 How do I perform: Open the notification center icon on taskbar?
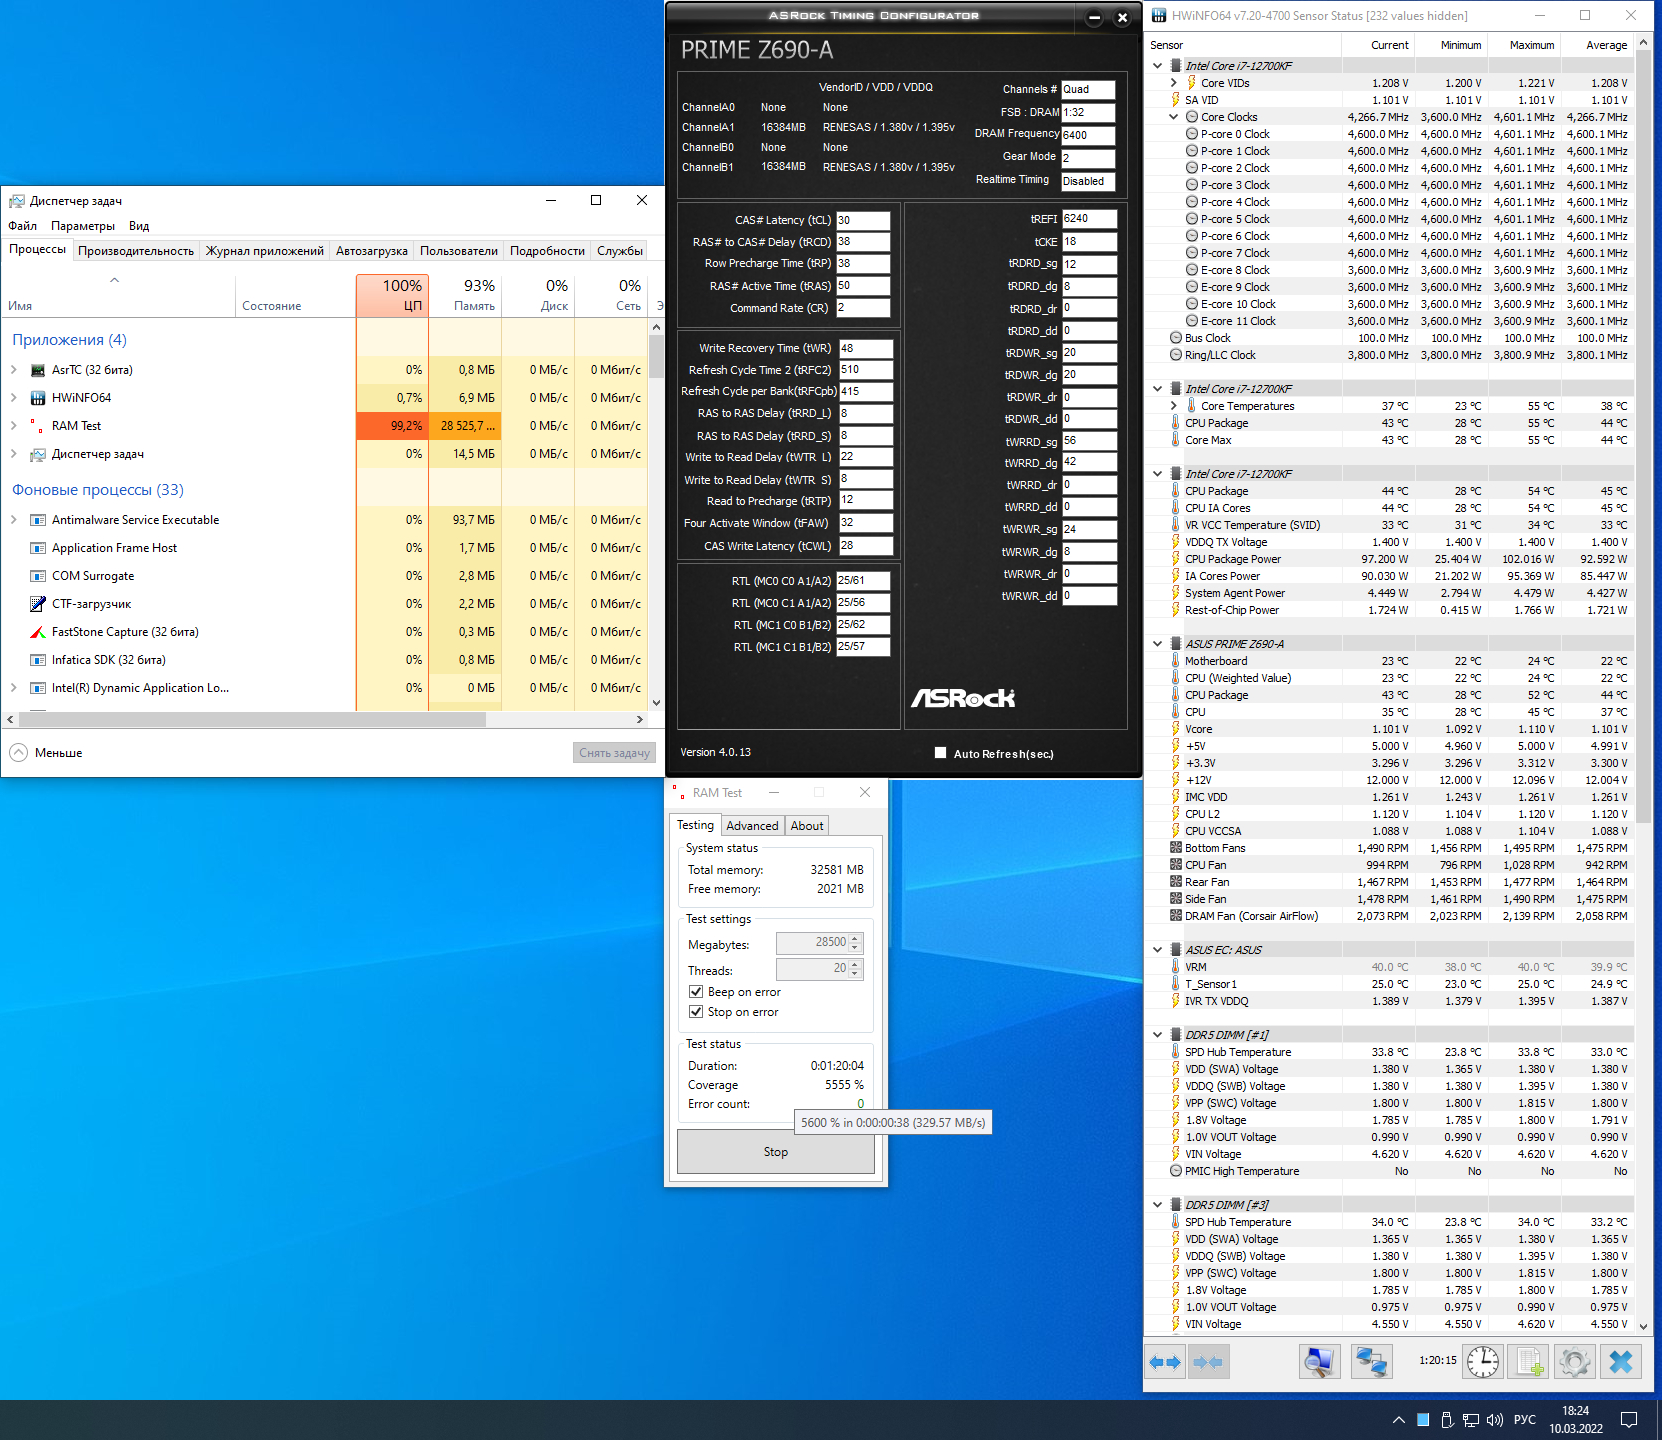point(1629,1420)
